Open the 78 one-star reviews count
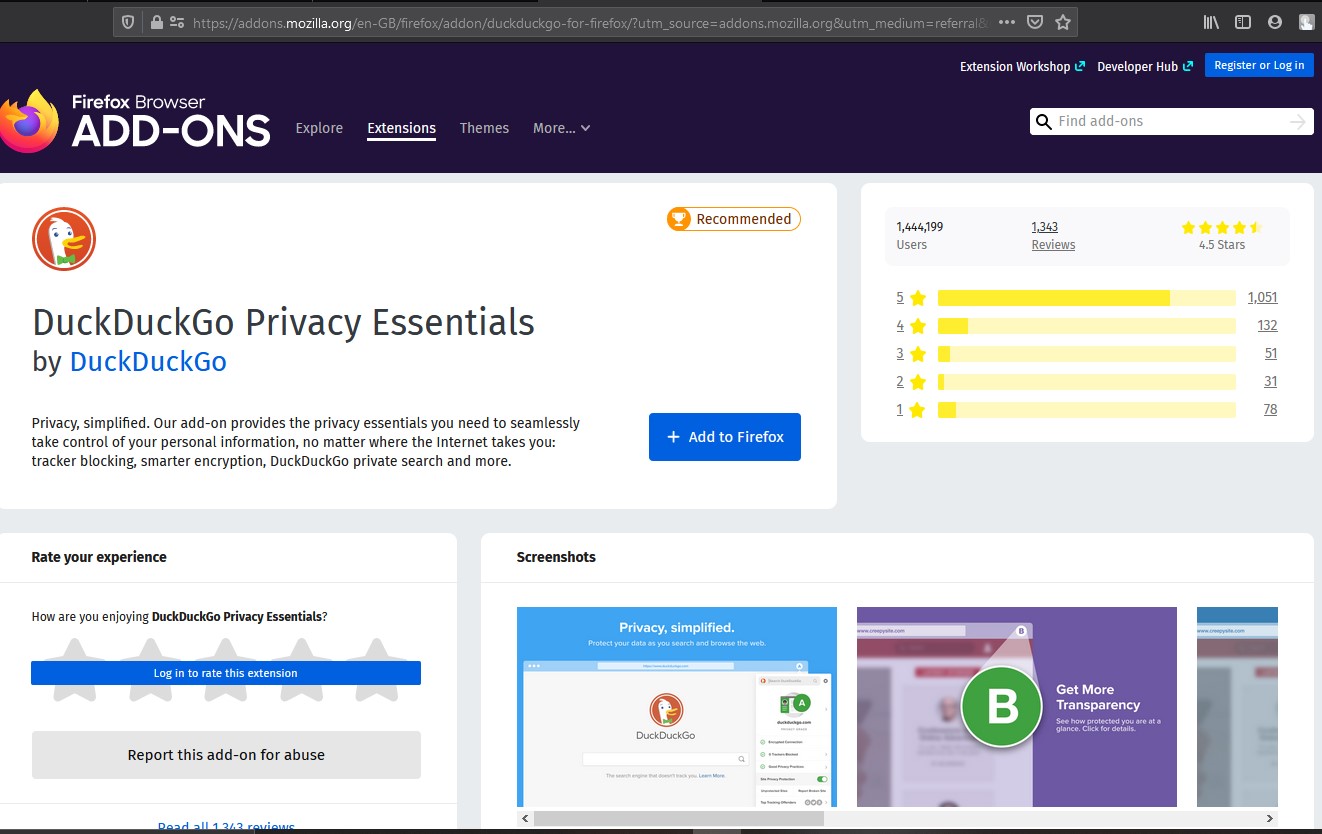This screenshot has height=834, width=1322. (x=1271, y=410)
